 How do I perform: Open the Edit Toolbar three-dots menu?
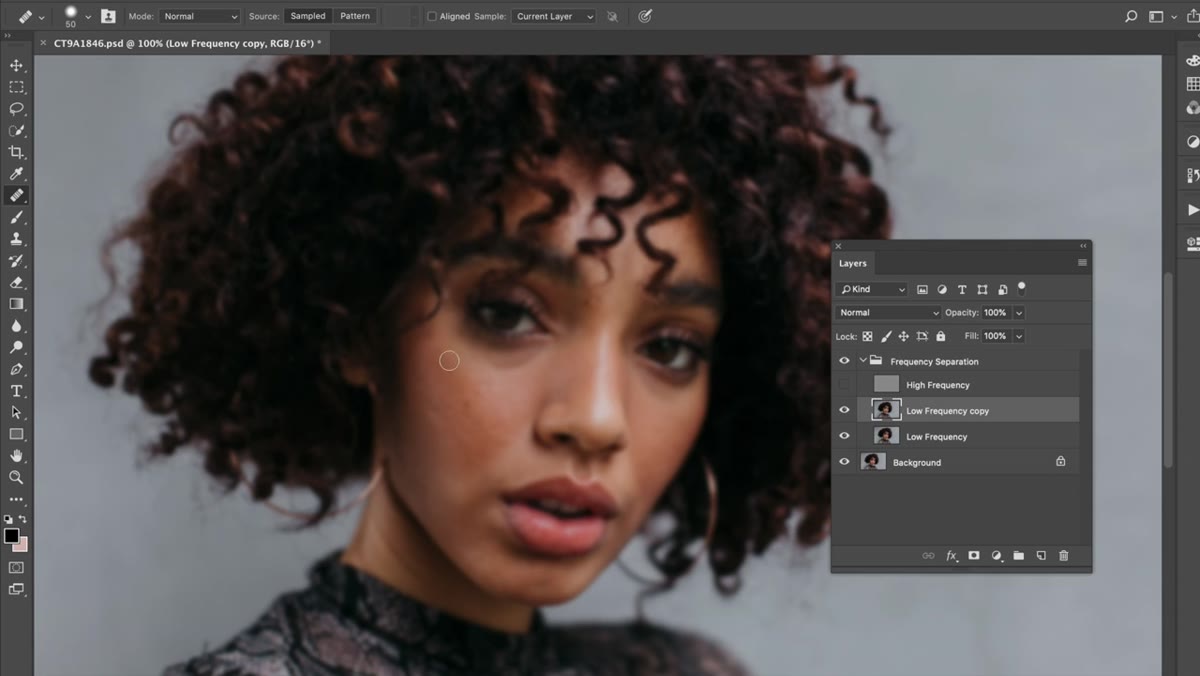(x=16, y=499)
